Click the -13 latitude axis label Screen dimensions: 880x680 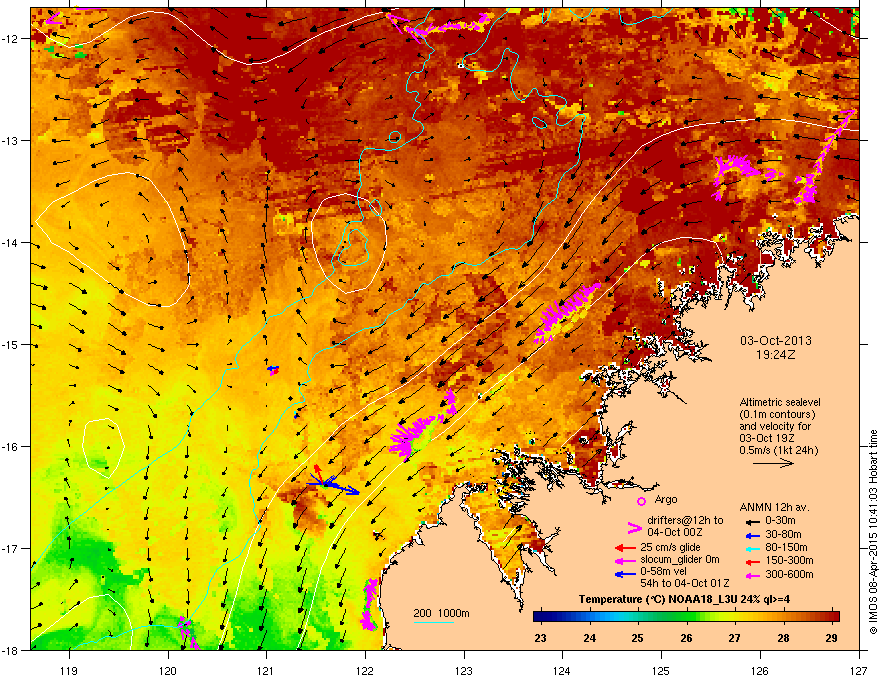[x=11, y=140]
